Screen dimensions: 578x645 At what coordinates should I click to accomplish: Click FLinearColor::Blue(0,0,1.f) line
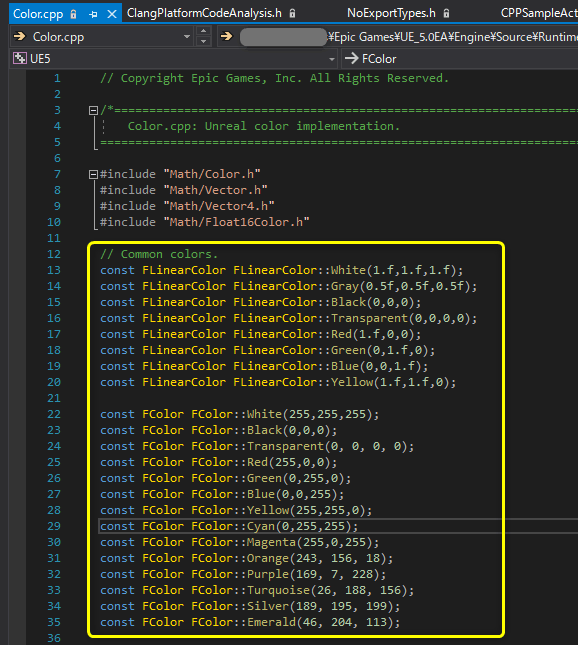(264, 366)
